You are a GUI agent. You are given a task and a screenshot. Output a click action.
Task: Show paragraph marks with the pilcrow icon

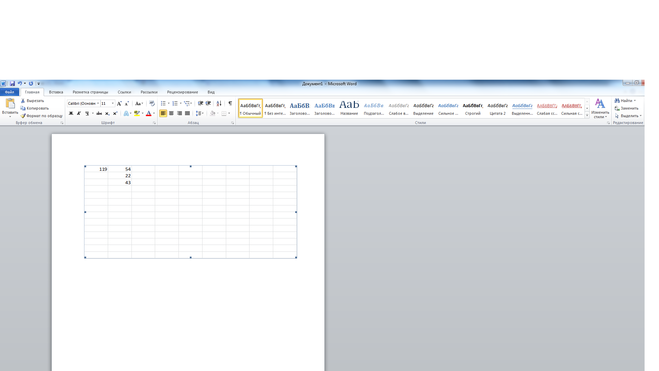pos(230,103)
